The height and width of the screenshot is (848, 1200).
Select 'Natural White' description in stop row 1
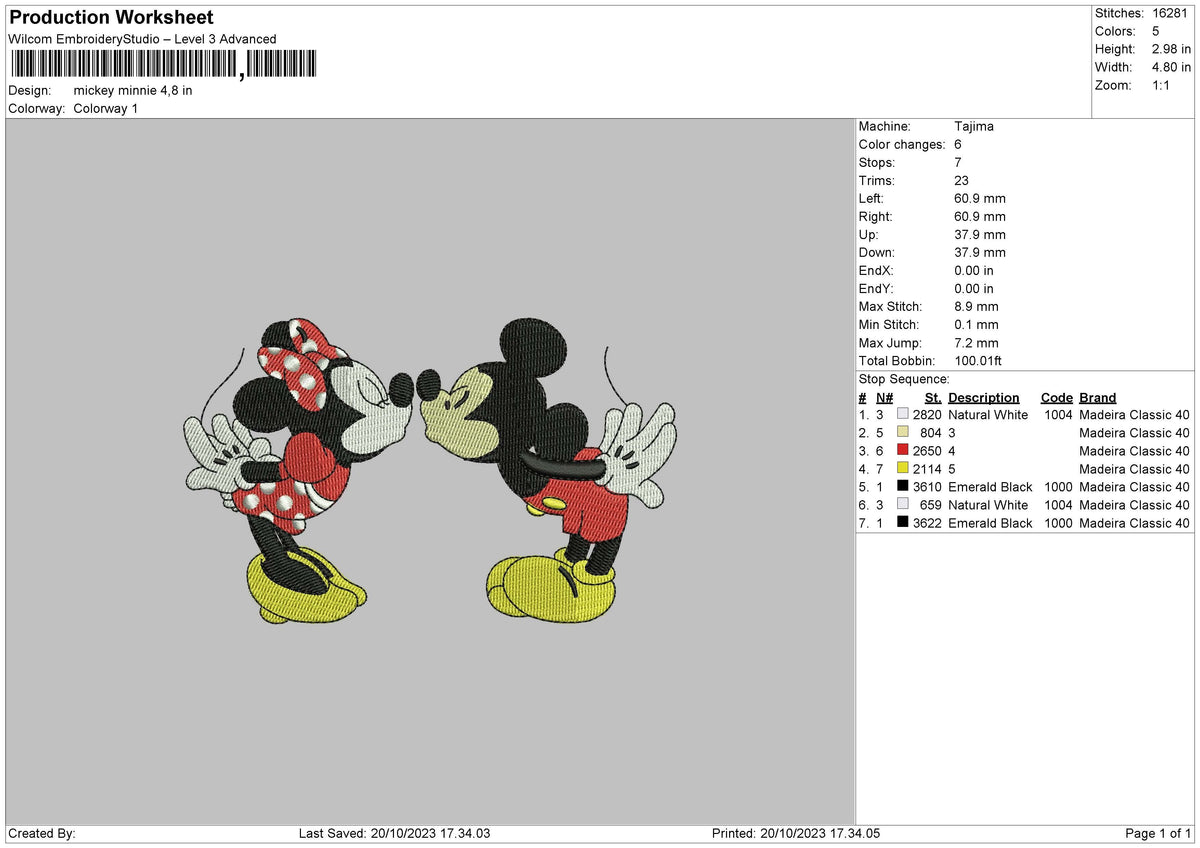click(x=988, y=415)
